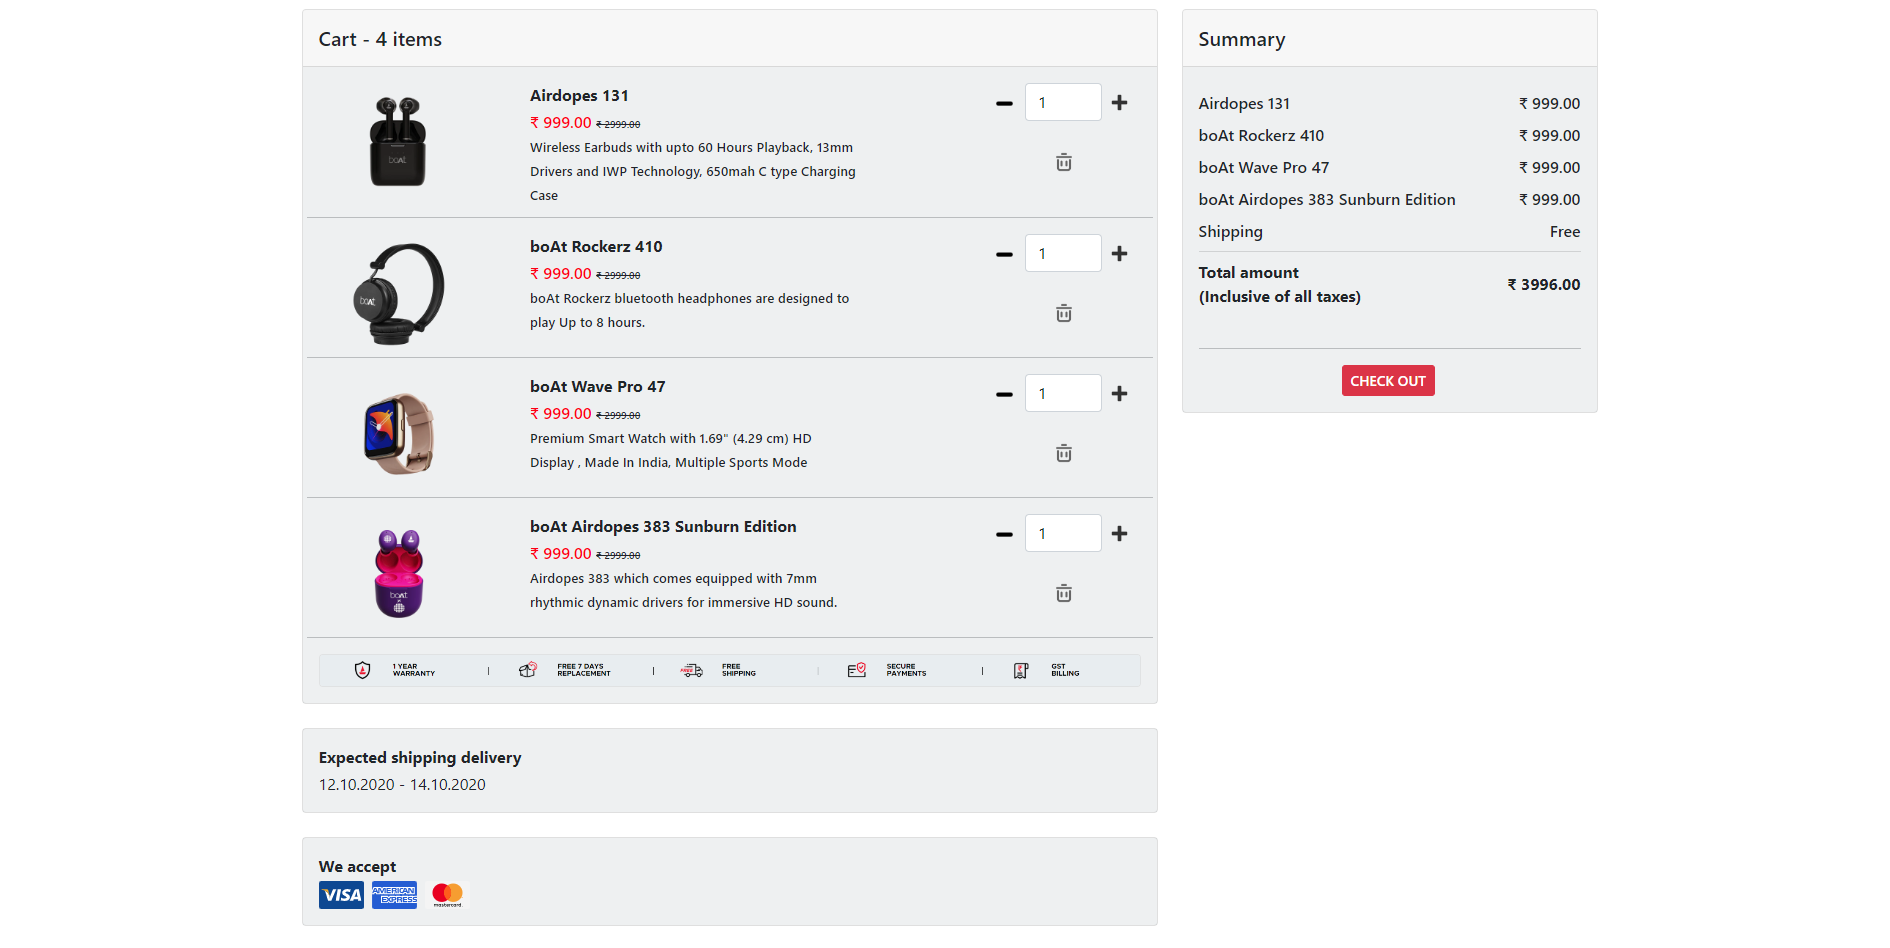Click the boAt Wave Pro 47 cart item title
1890x948 pixels.
[597, 387]
